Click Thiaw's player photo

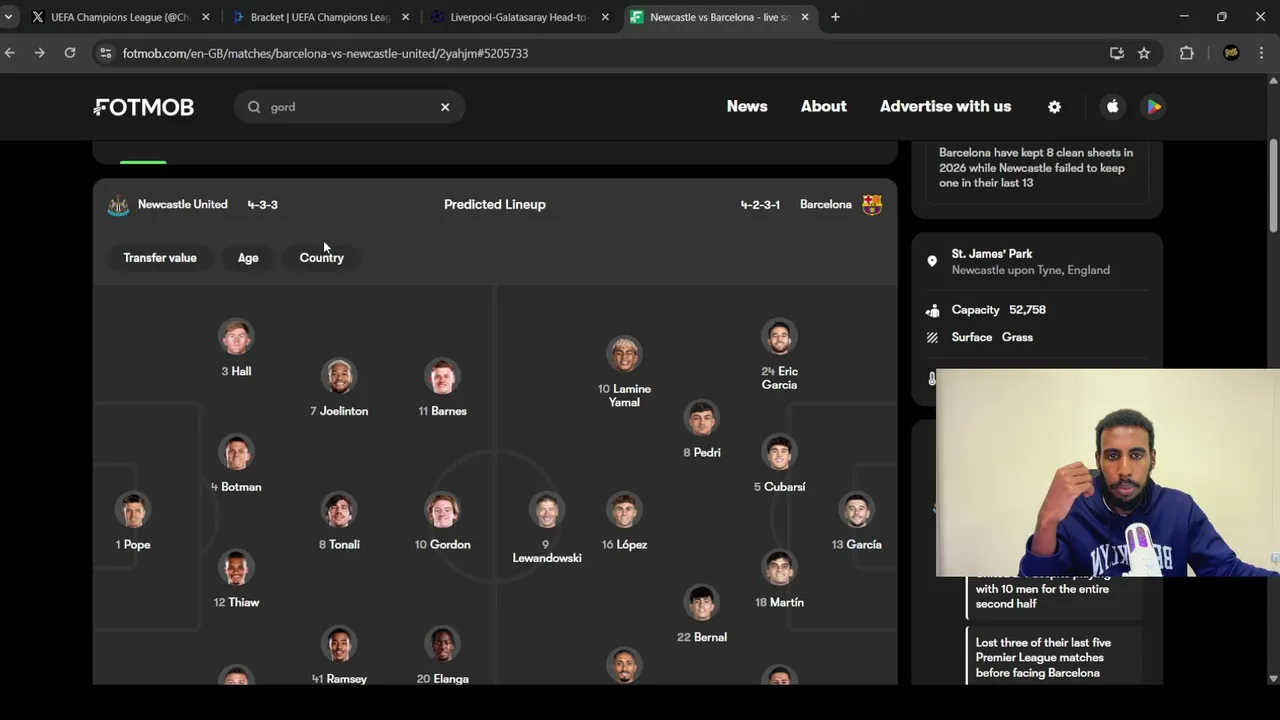point(236,568)
